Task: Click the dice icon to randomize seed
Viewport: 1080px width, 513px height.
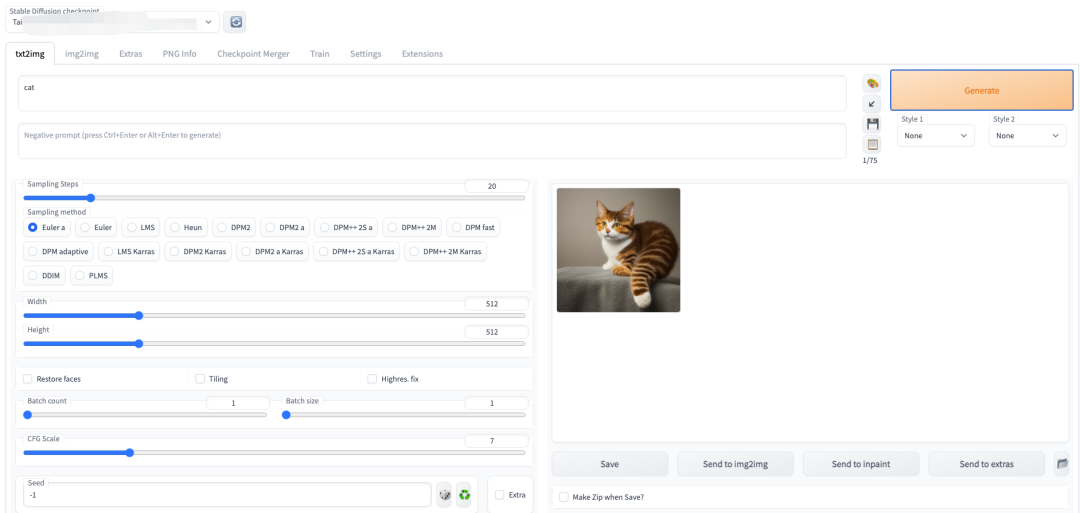Action: (x=444, y=494)
